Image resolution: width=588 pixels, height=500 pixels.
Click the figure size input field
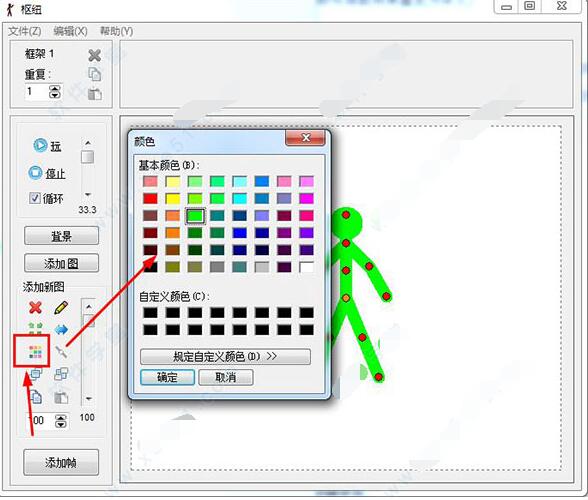pyautogui.click(x=41, y=420)
